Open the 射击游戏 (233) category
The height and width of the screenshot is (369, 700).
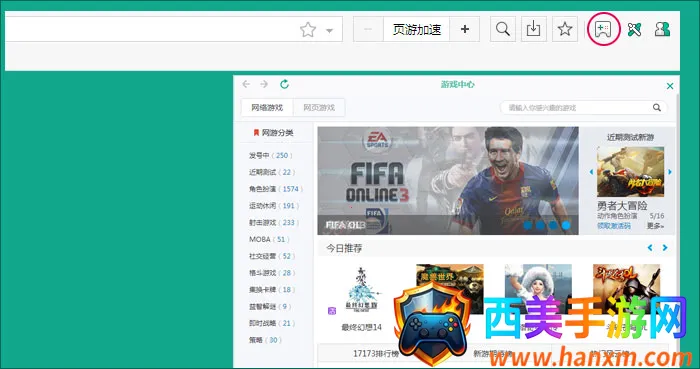point(274,222)
